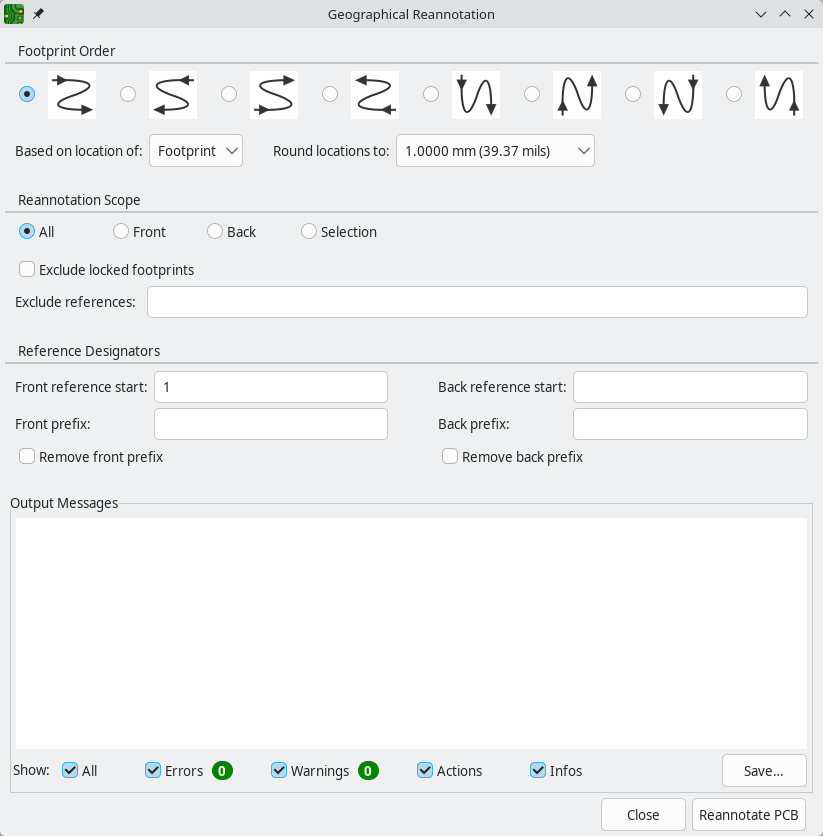Tick the Remove front prefix checkbox

[28, 457]
